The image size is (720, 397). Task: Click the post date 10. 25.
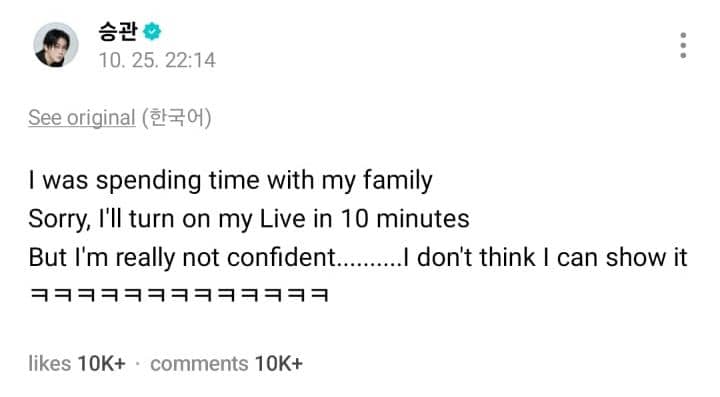point(128,60)
